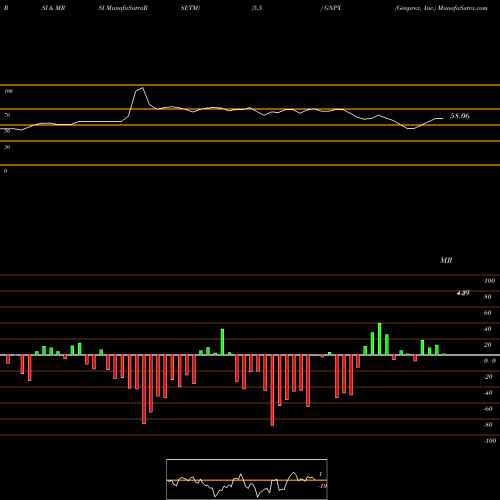Image resolution: width=500 pixels, height=500 pixels.
Task: Click the -40 label on MR axis
Action: [488, 393]
